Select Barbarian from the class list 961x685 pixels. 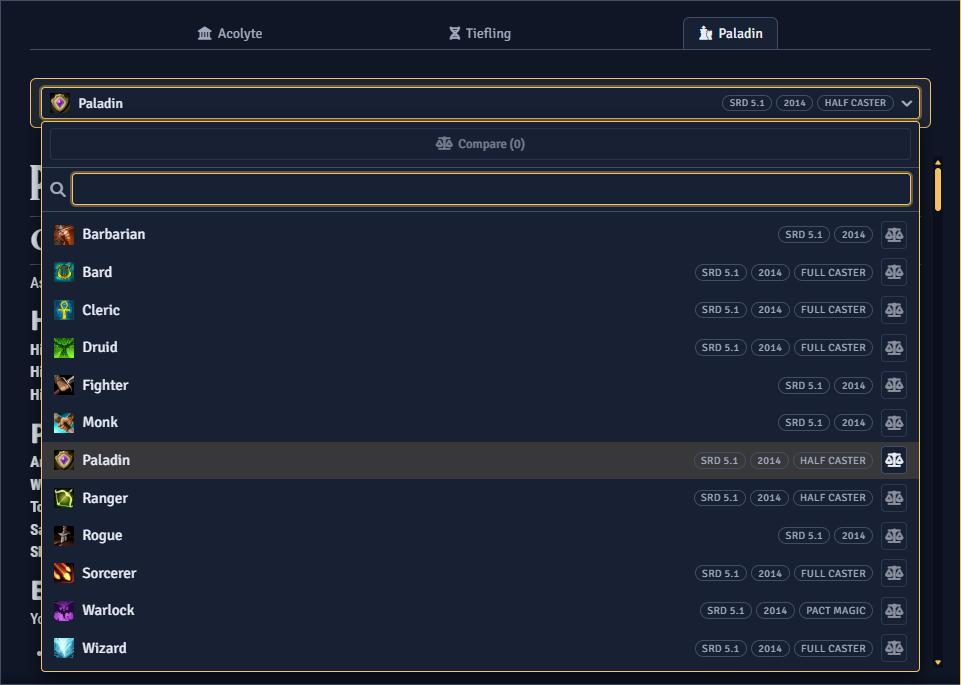coord(480,235)
